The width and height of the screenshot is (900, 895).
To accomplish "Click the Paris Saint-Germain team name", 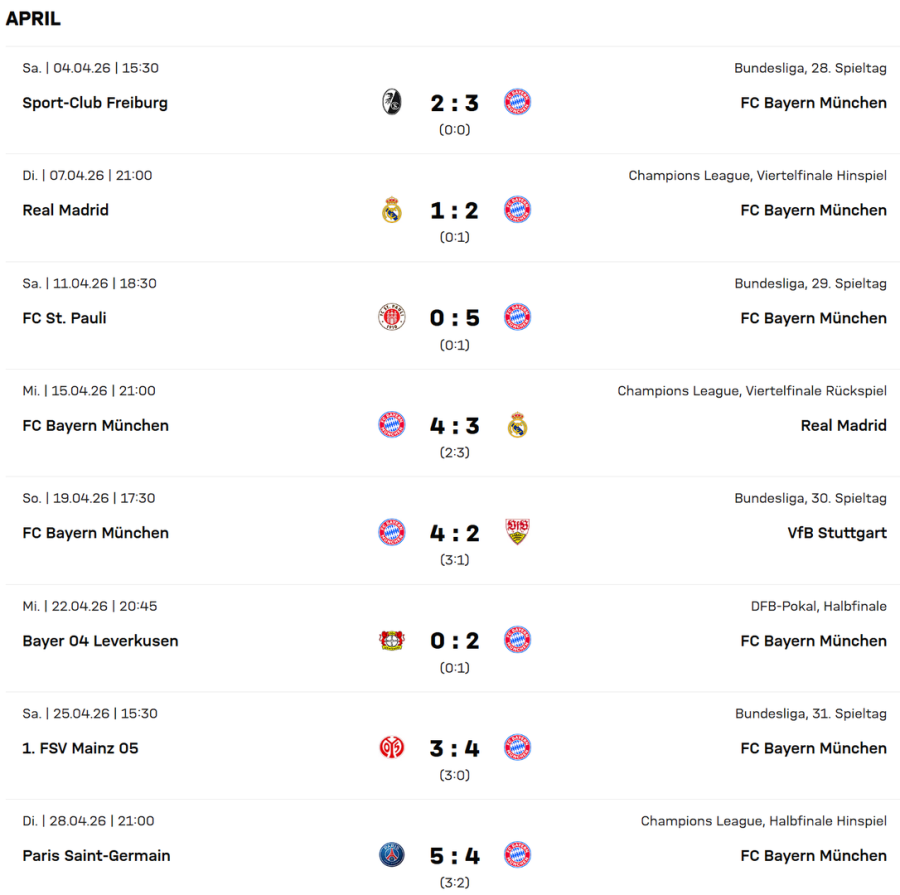I will 96,856.
